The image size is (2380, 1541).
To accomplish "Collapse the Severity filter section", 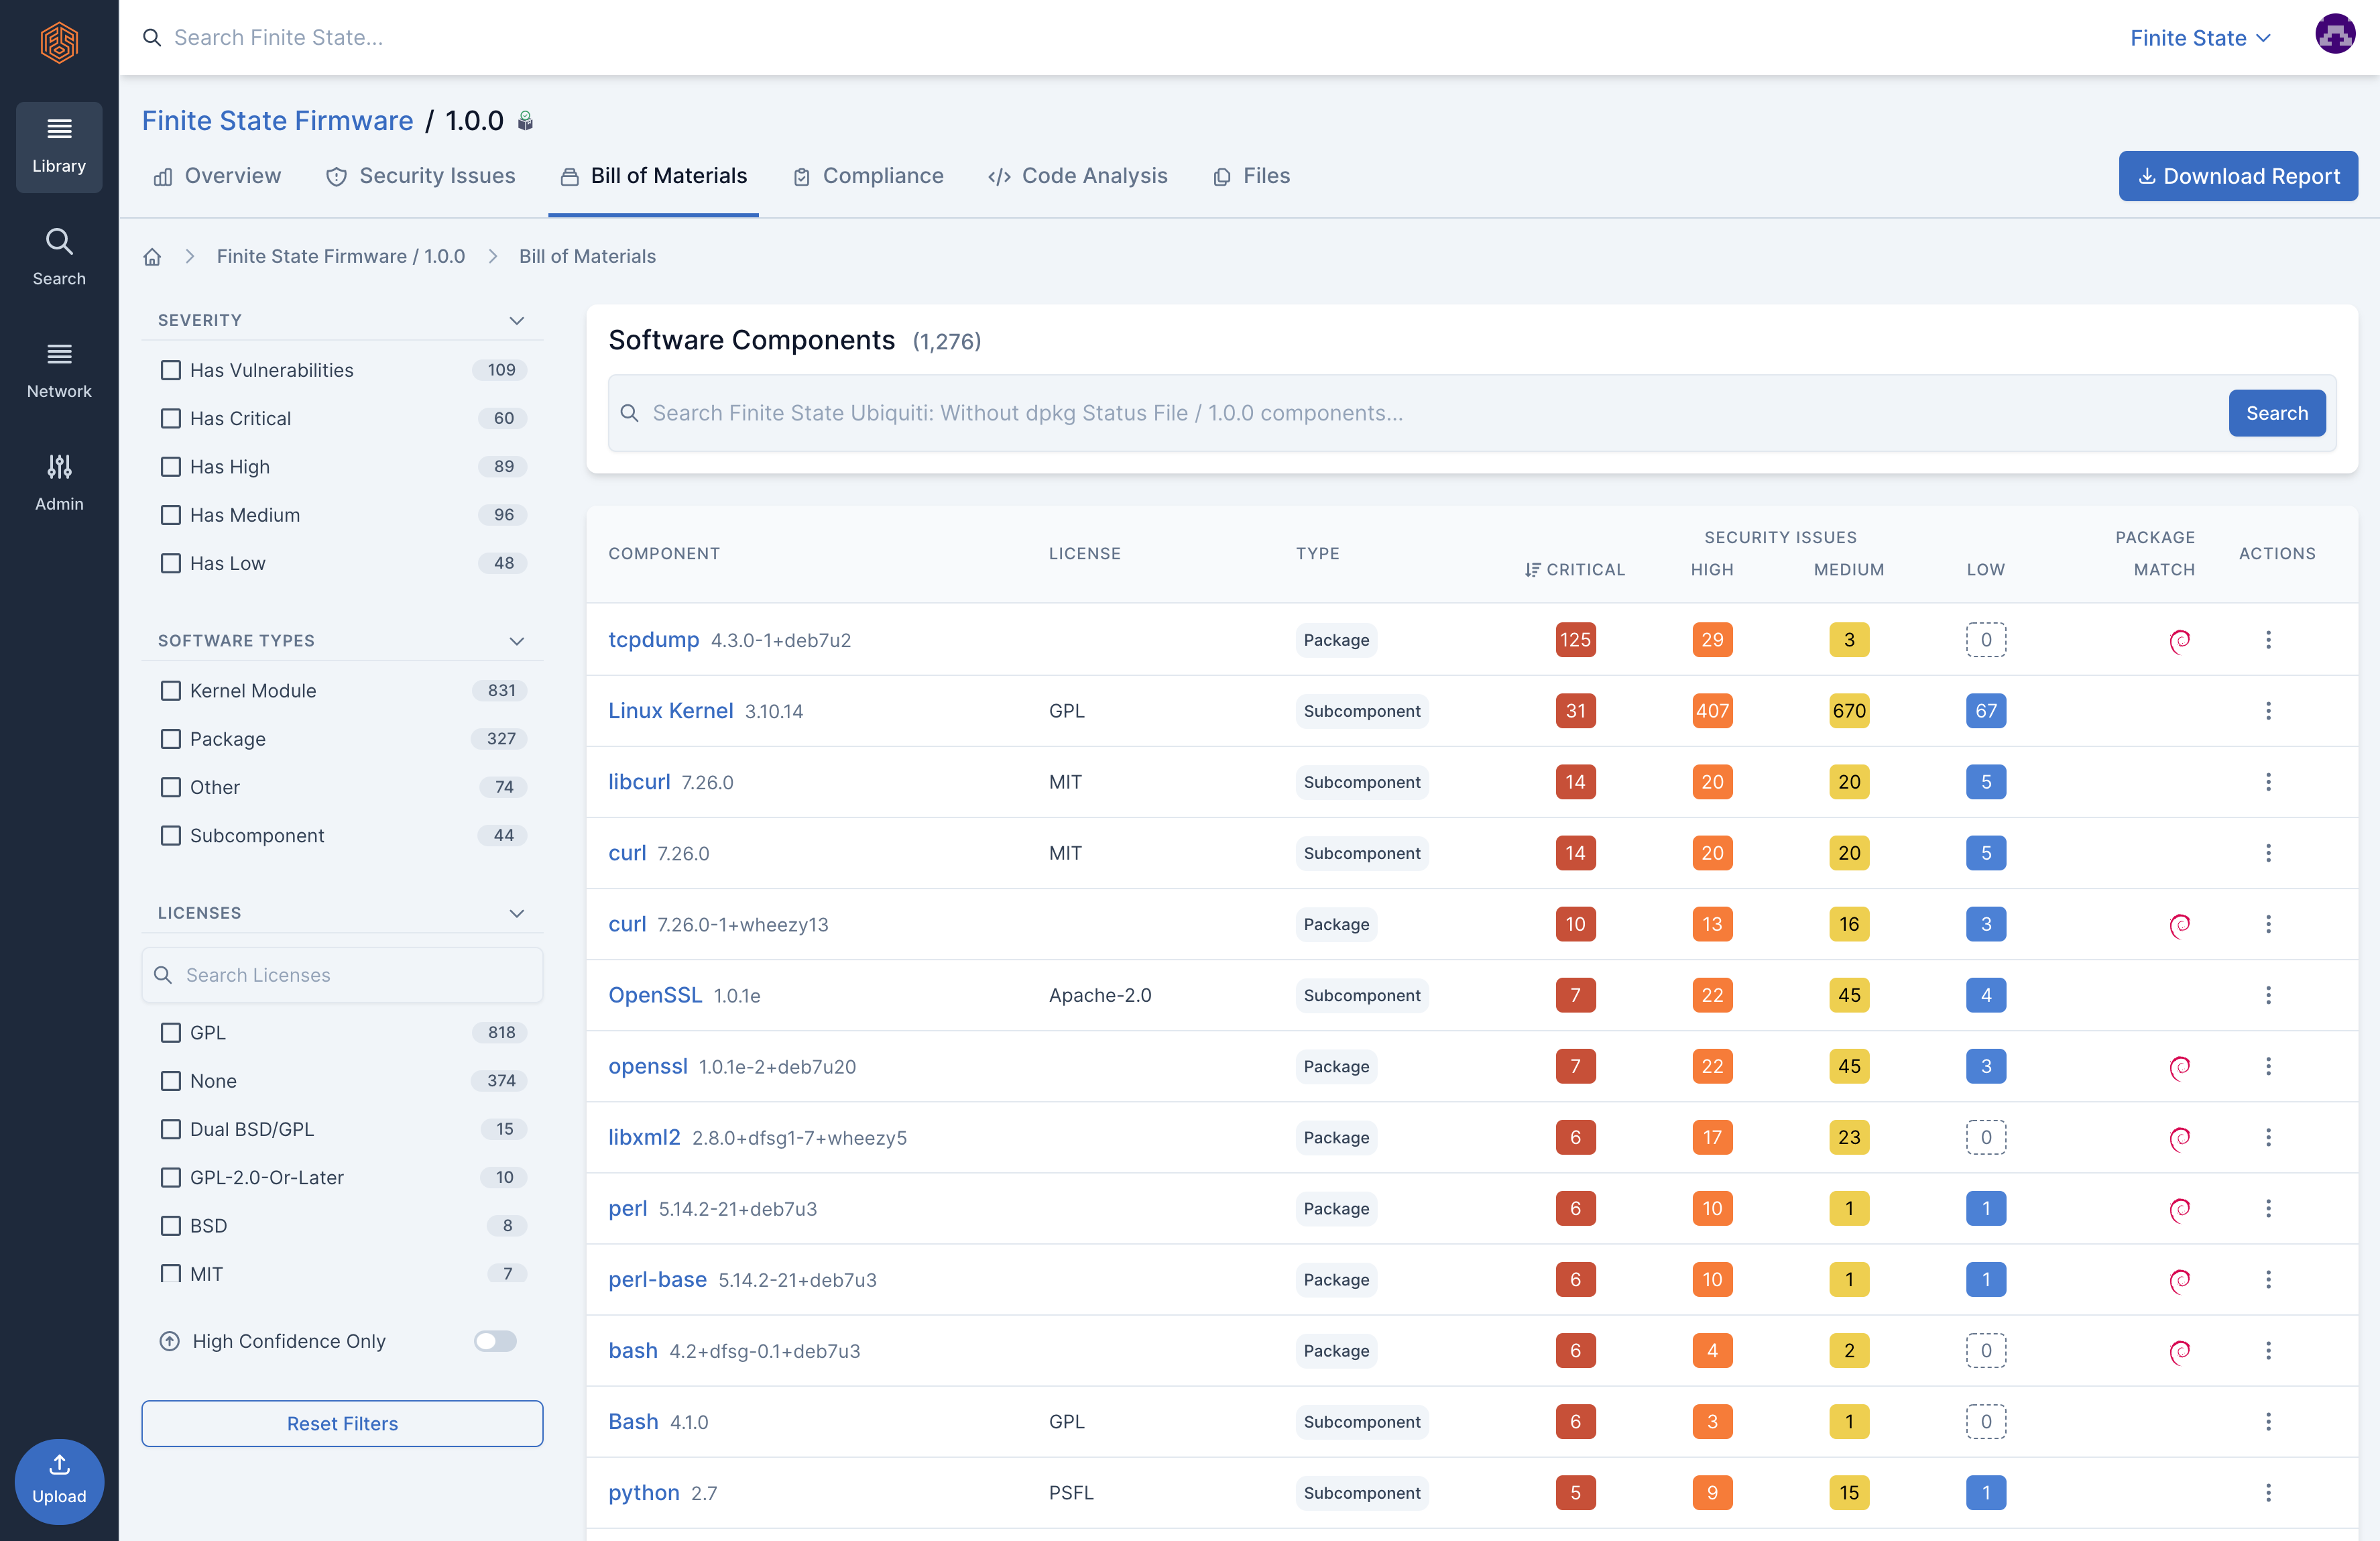I will [x=516, y=321].
